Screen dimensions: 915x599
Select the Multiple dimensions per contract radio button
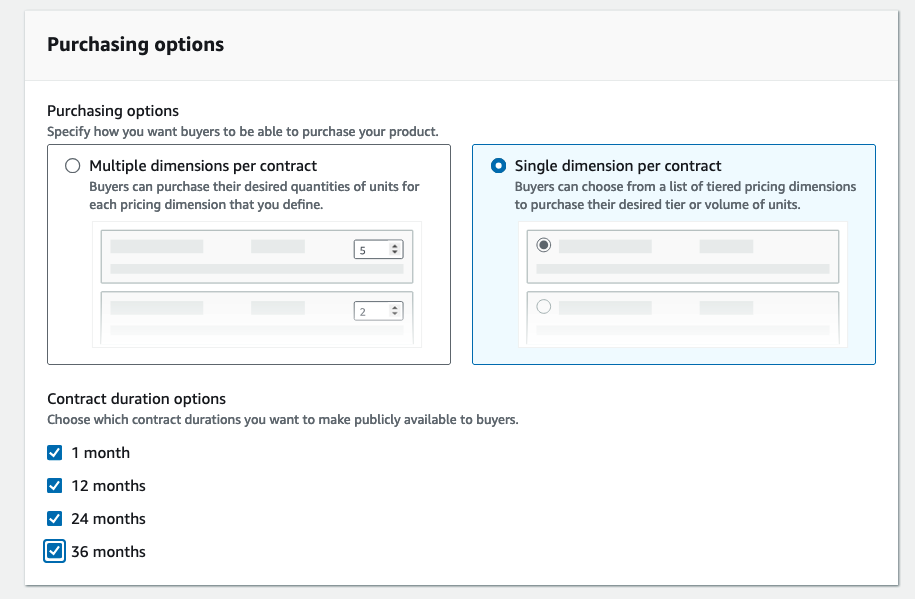(72, 166)
